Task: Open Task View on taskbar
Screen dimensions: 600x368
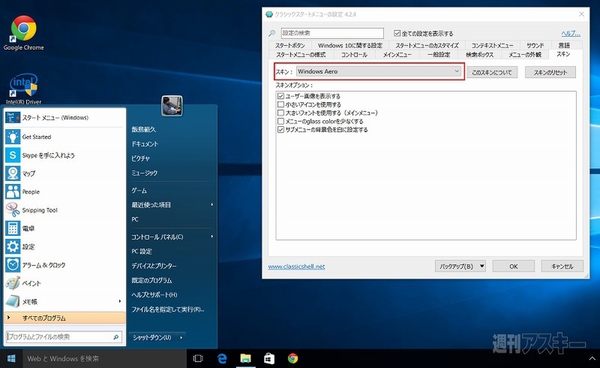Action: click(198, 358)
